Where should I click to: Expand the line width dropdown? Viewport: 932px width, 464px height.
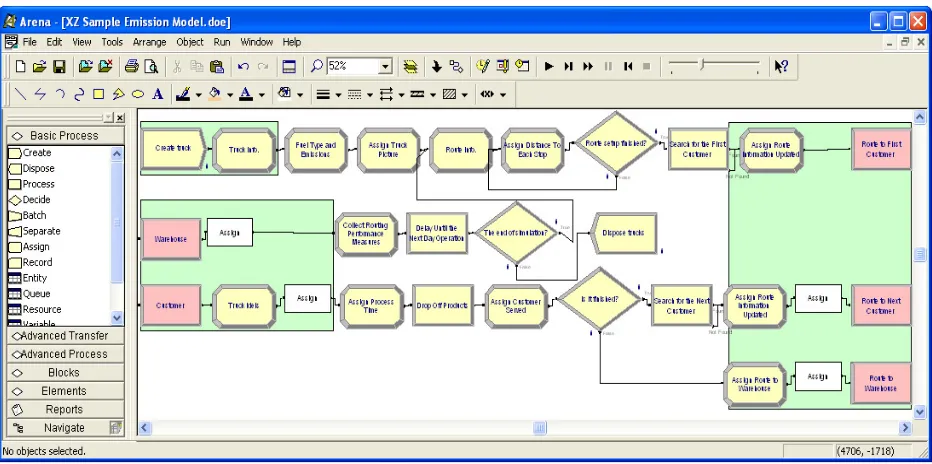coord(338,94)
